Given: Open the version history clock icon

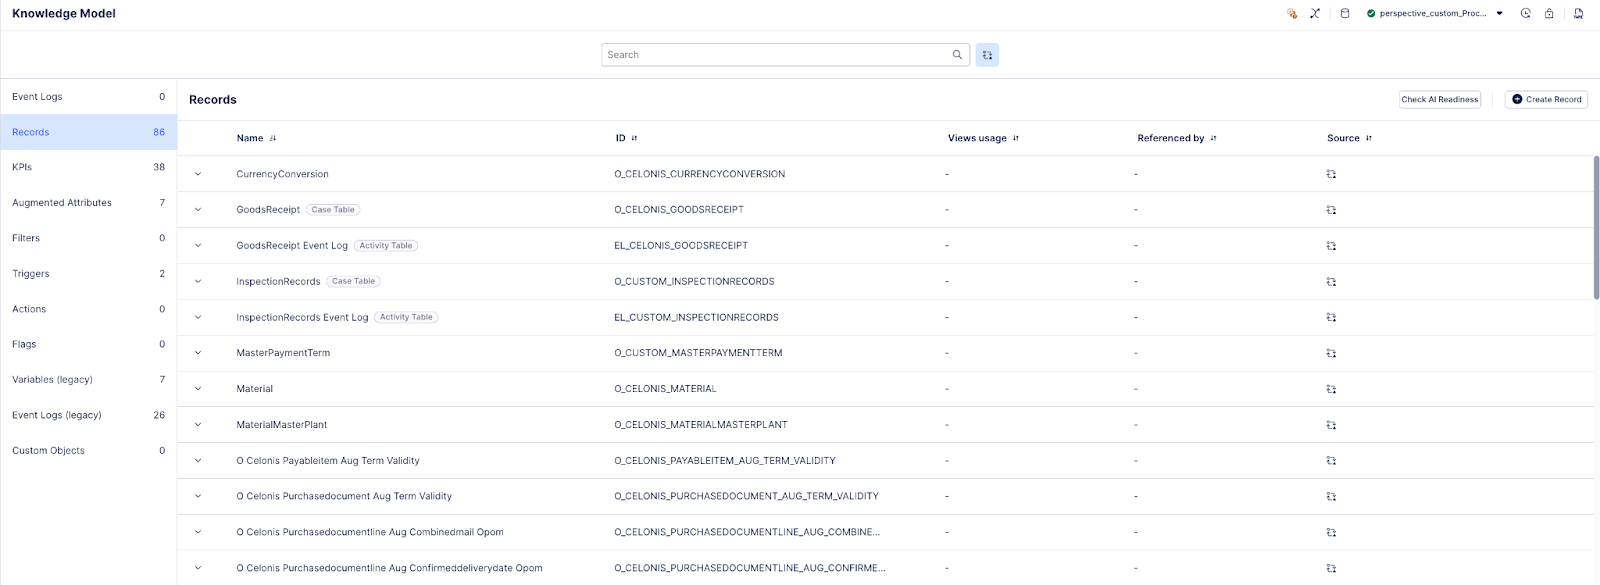Looking at the screenshot, I should tap(1525, 14).
